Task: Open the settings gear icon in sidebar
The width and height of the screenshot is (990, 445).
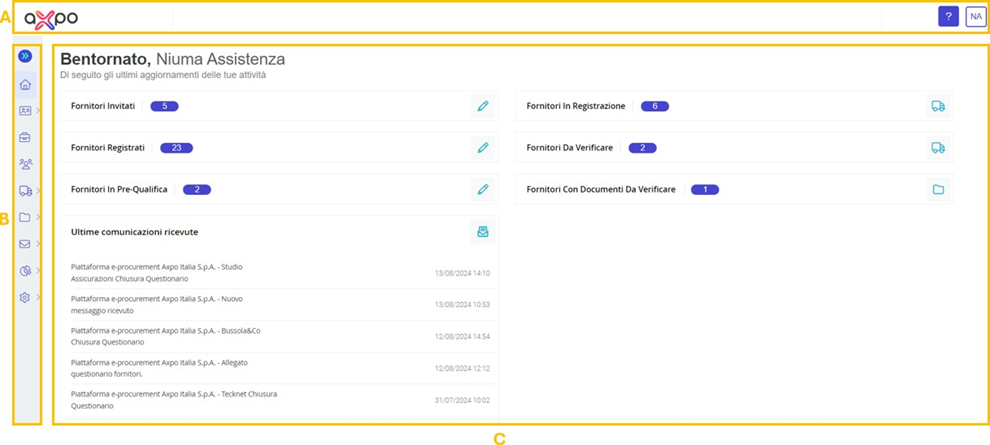Action: pyautogui.click(x=25, y=297)
